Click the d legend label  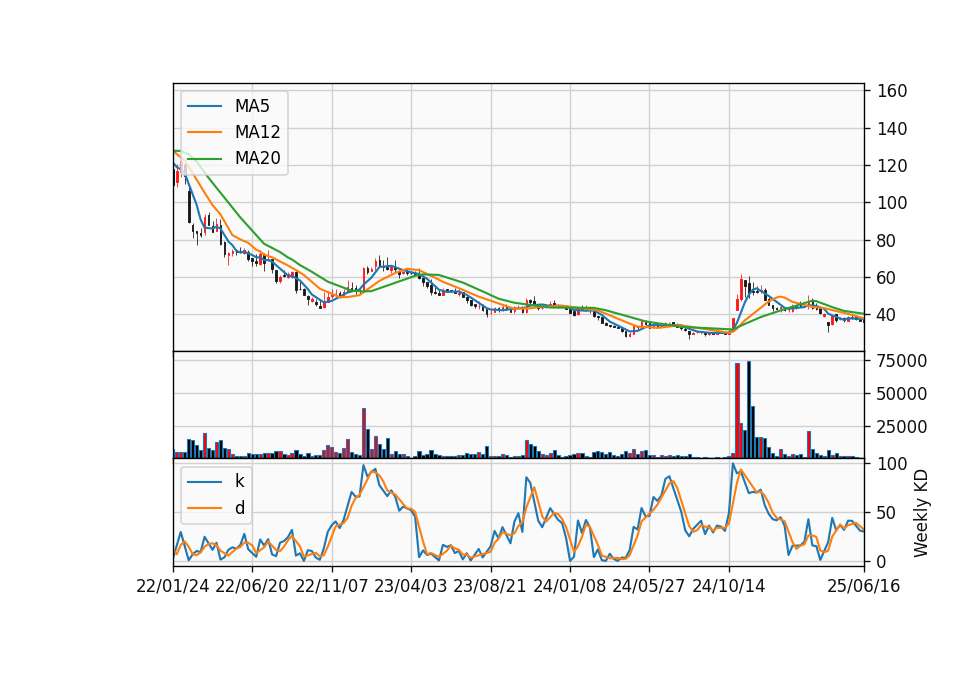point(239,508)
